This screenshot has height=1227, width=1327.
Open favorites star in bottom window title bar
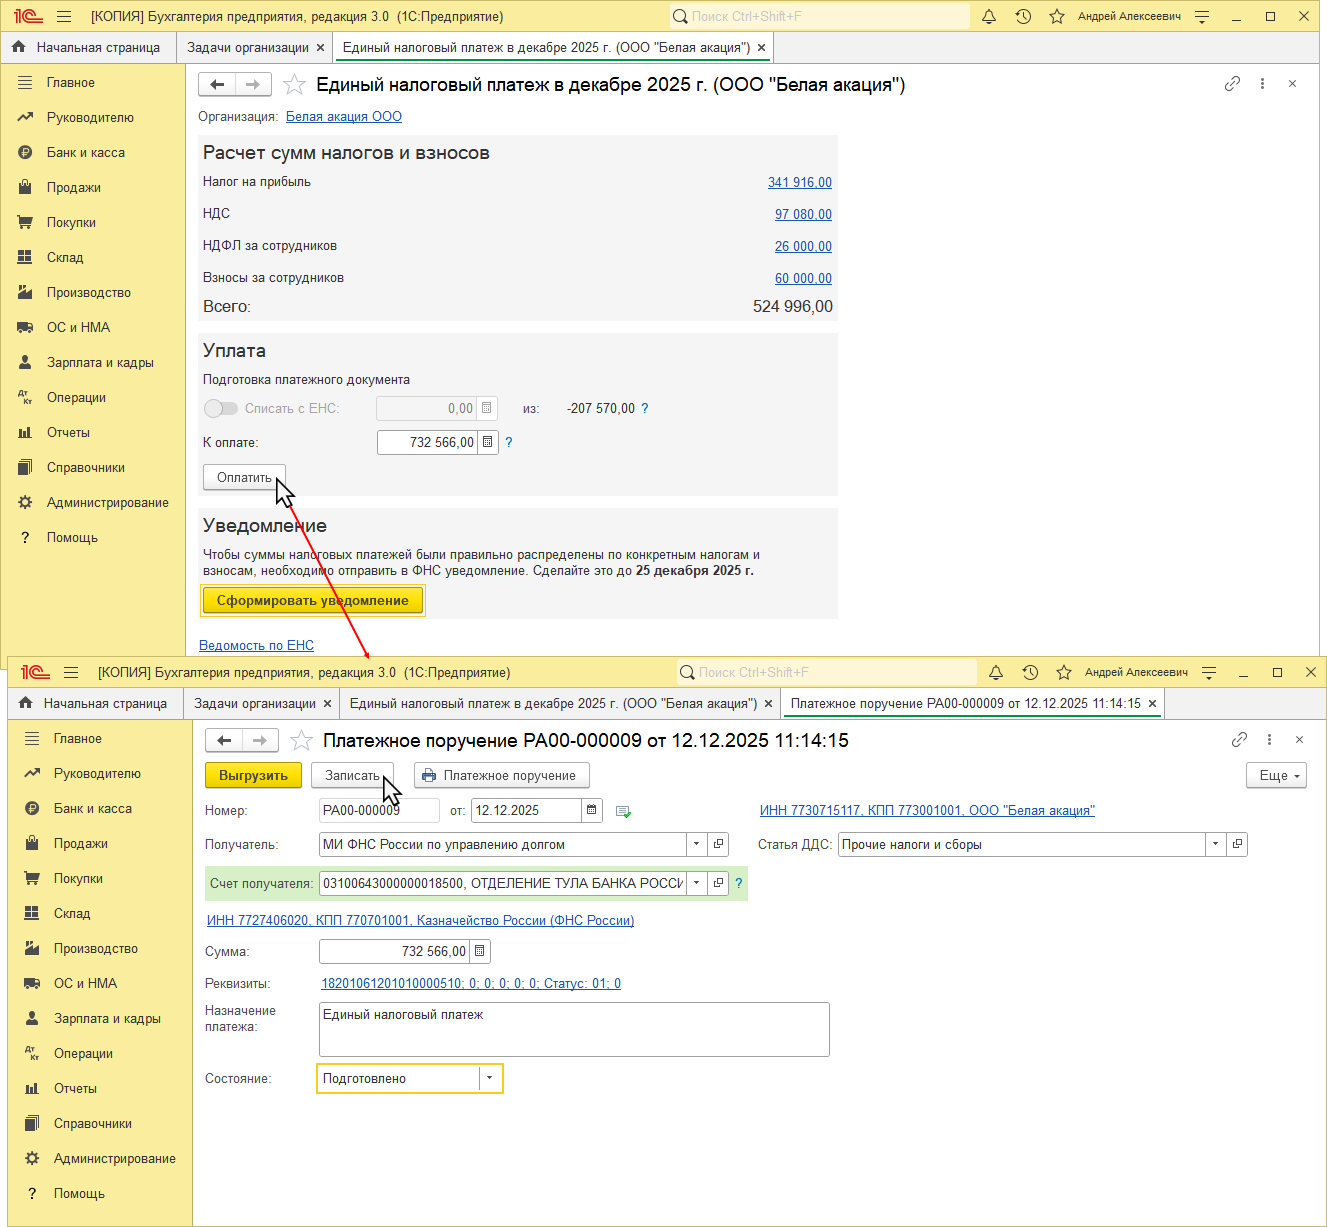pyautogui.click(x=1064, y=672)
